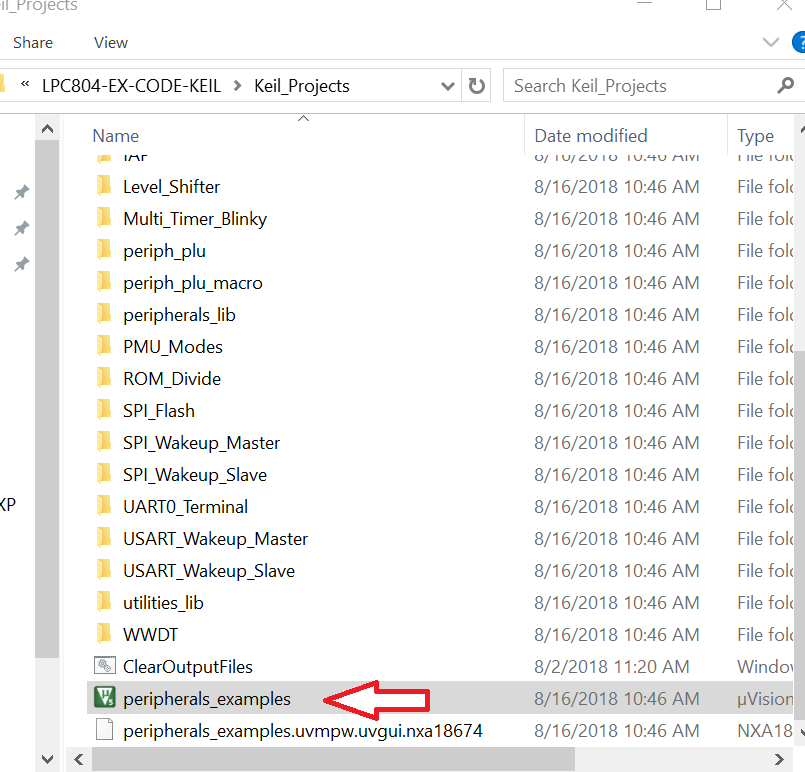Click the USART_Wakeup_Master folder icon
Image resolution: width=805 pixels, height=772 pixels.
(104, 538)
